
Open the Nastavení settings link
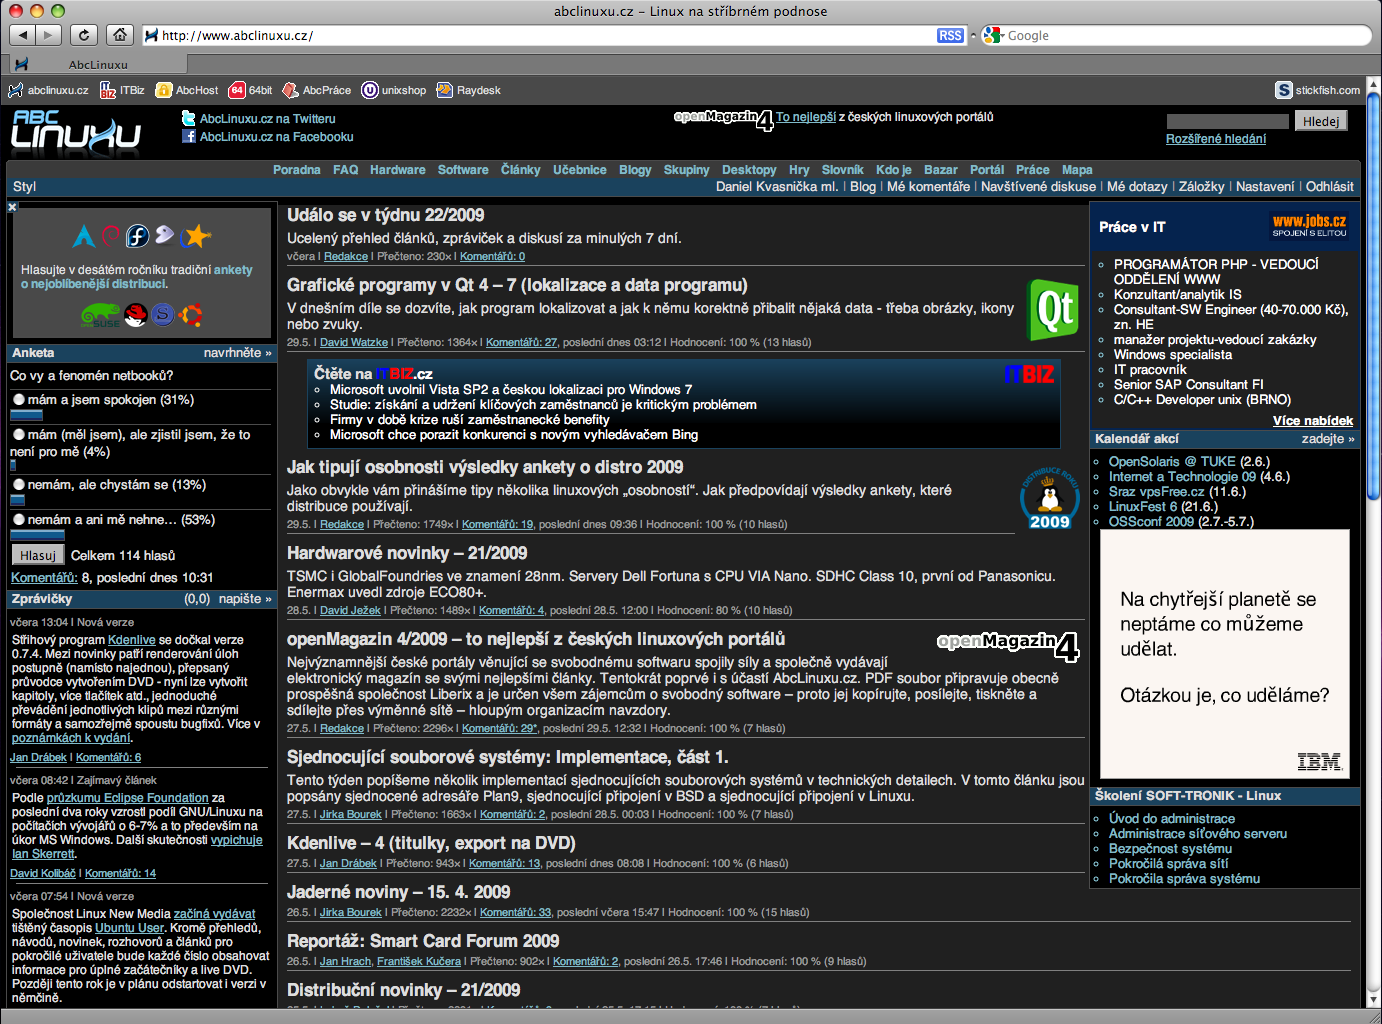(1265, 187)
